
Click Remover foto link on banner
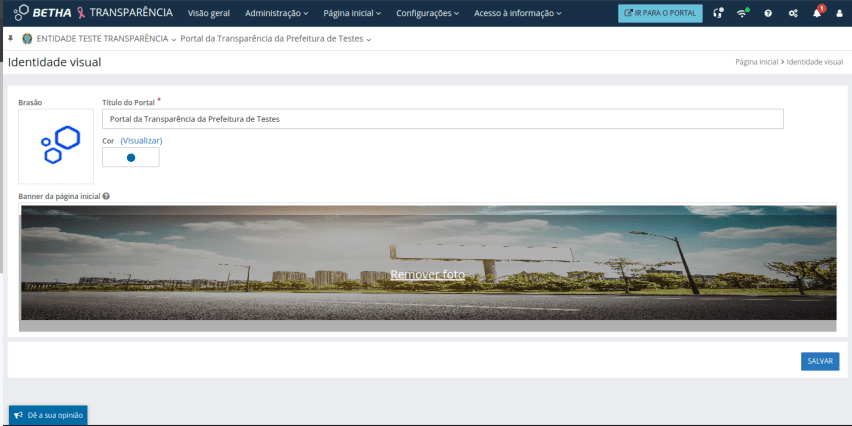[x=427, y=274]
